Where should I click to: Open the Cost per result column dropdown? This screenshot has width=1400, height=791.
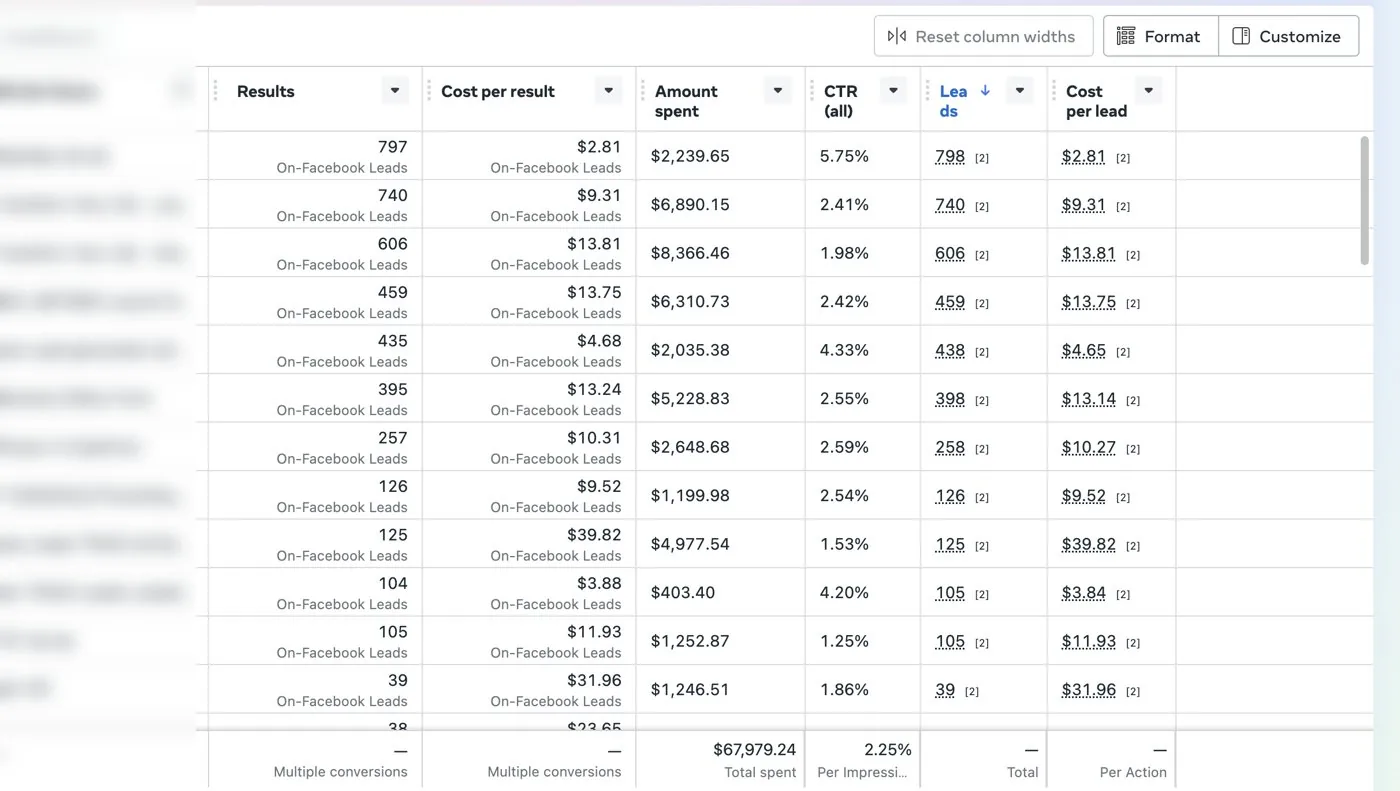pos(608,91)
